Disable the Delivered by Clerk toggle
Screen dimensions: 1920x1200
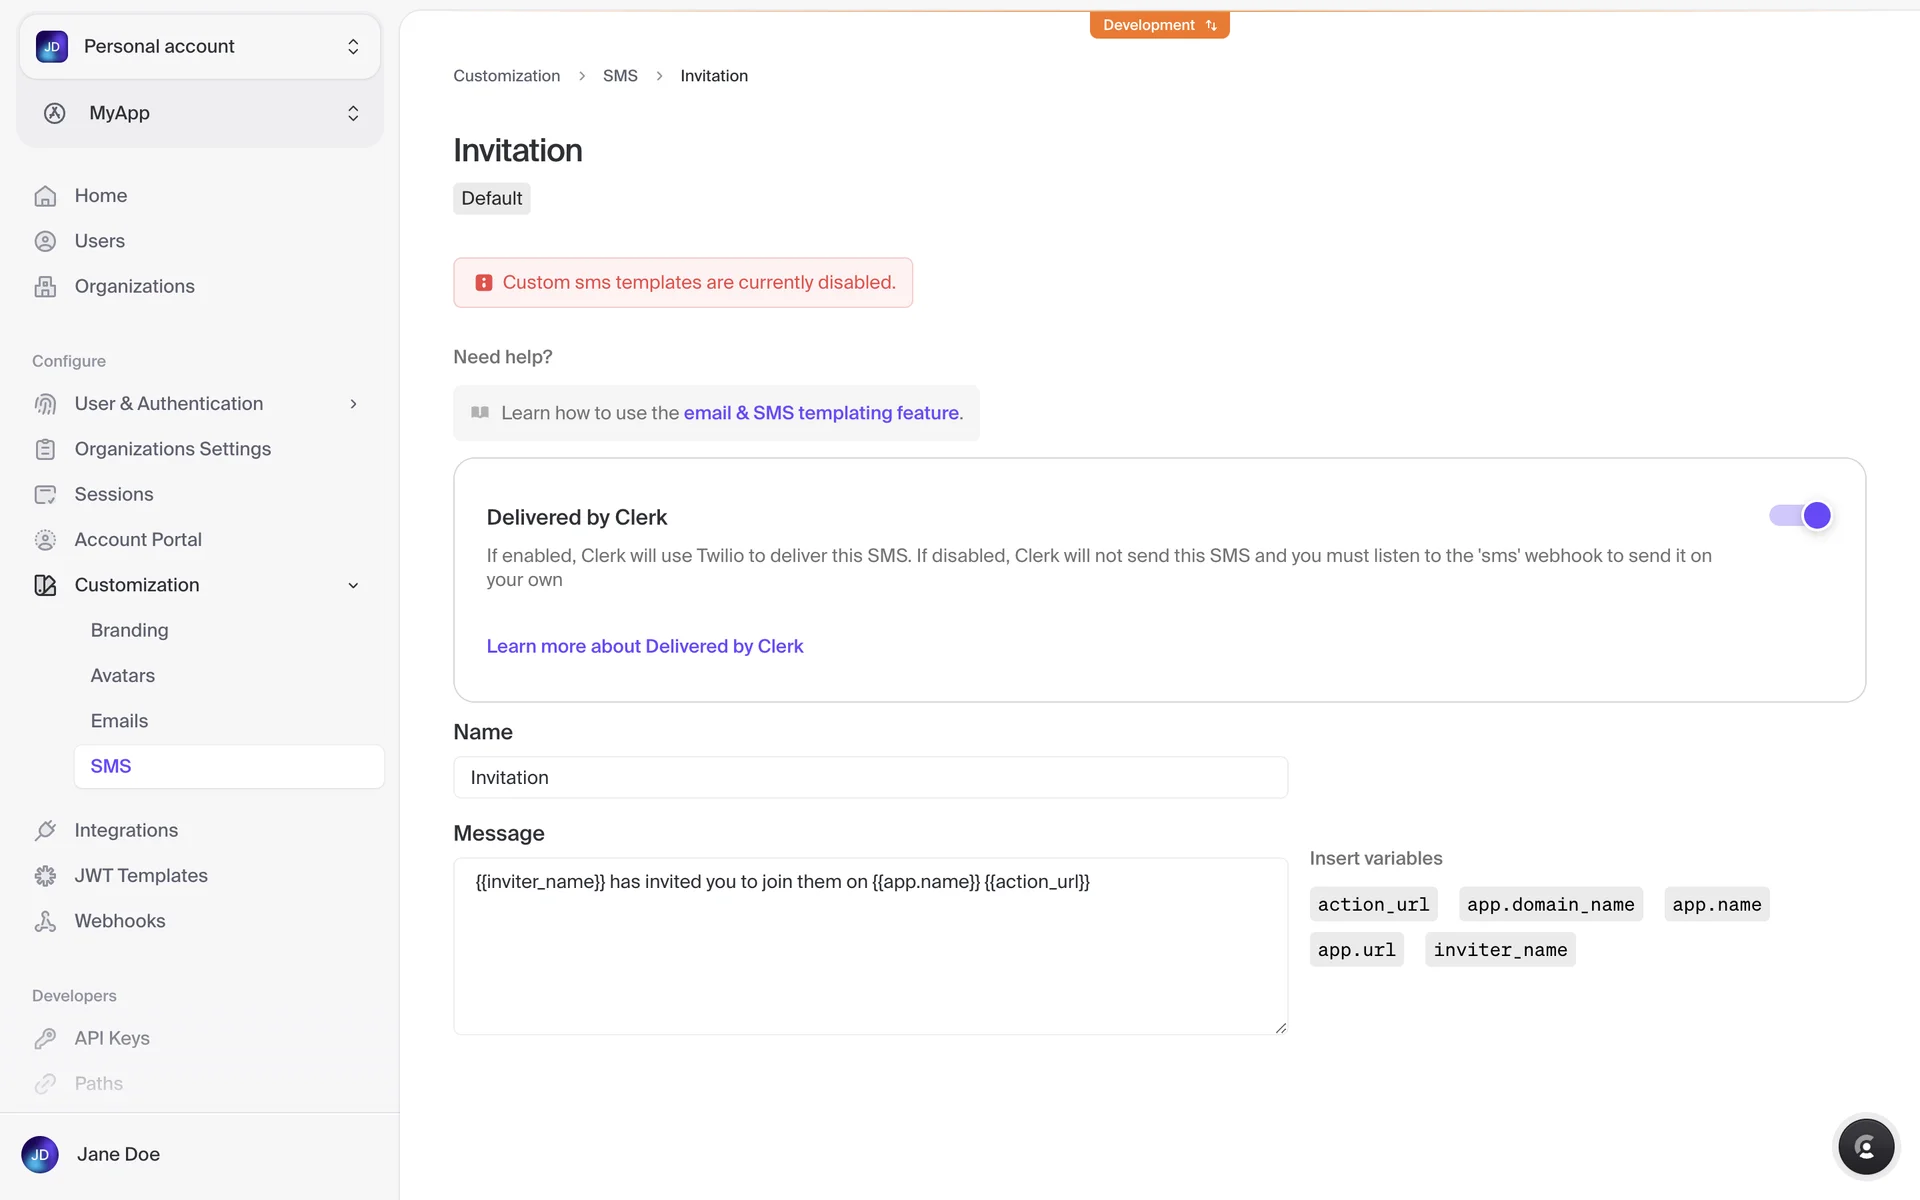pyautogui.click(x=1800, y=516)
